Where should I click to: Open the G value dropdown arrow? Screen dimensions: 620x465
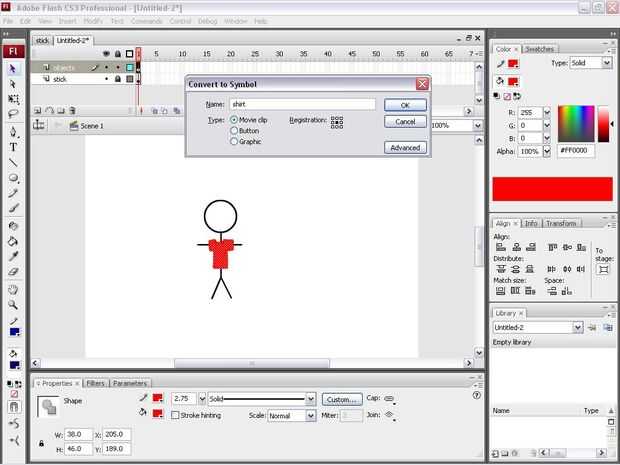(547, 126)
